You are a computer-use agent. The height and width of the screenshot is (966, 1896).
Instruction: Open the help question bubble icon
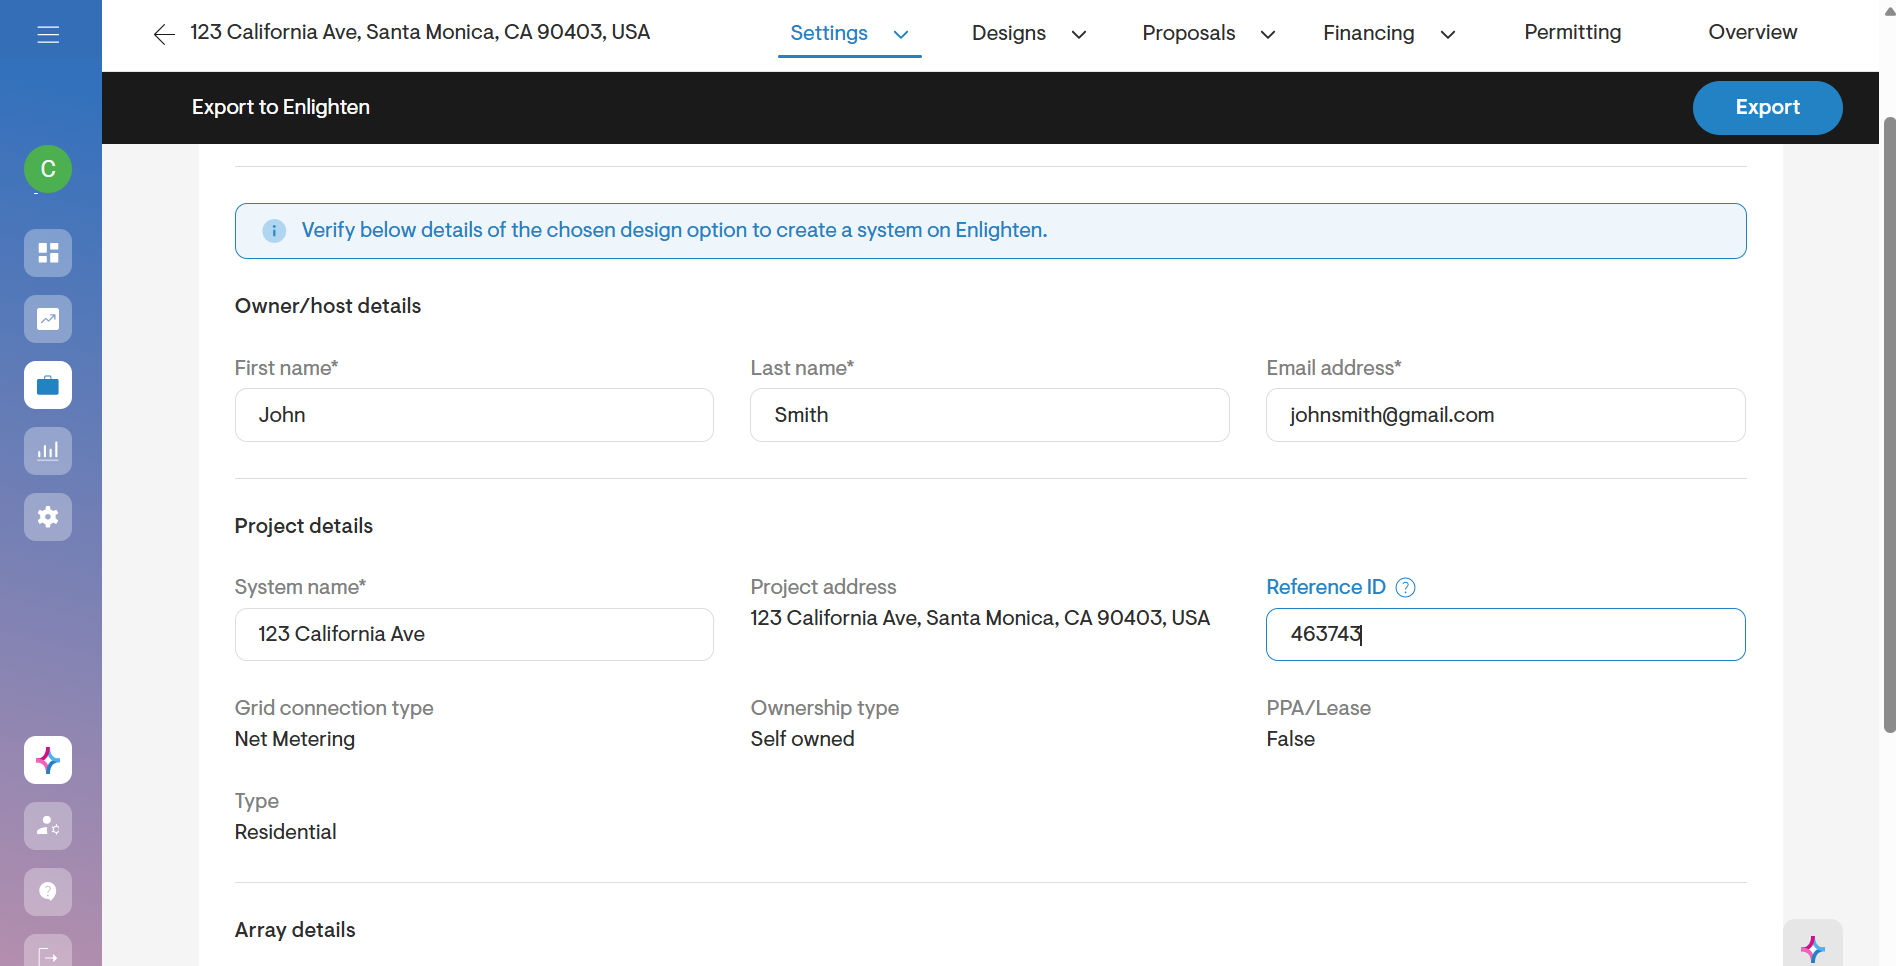tap(48, 892)
